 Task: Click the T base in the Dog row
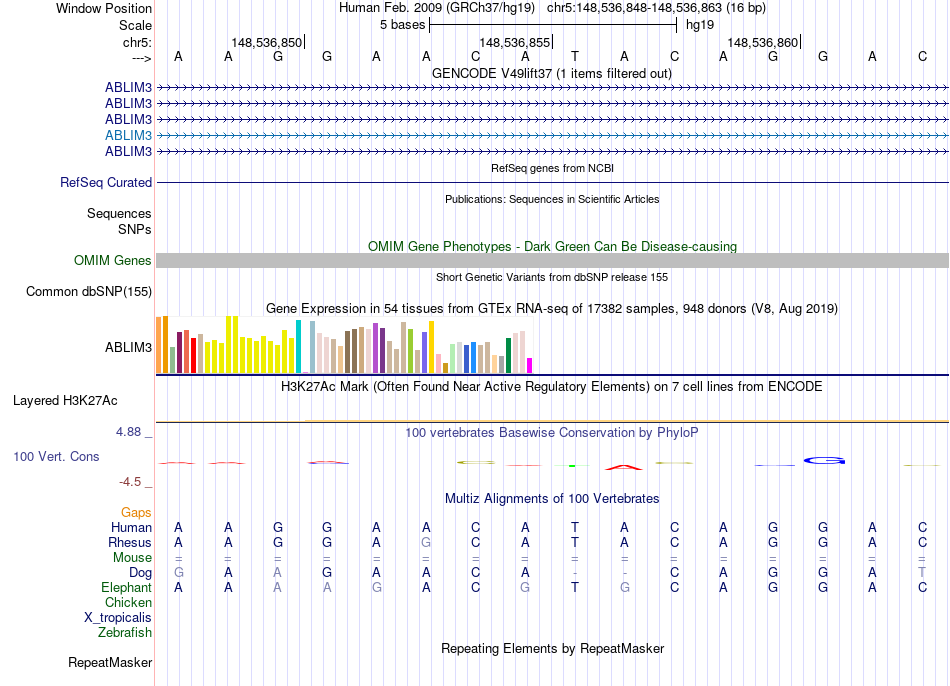click(x=922, y=572)
